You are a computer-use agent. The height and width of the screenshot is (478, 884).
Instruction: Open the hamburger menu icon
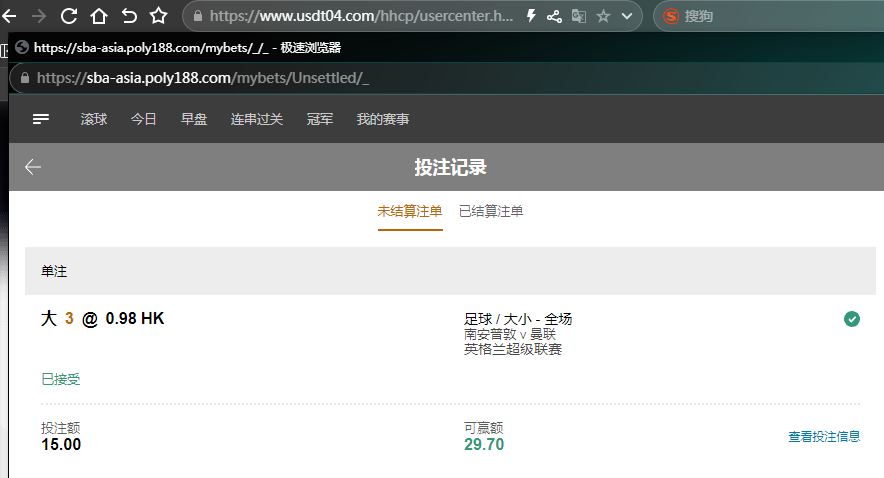41,119
